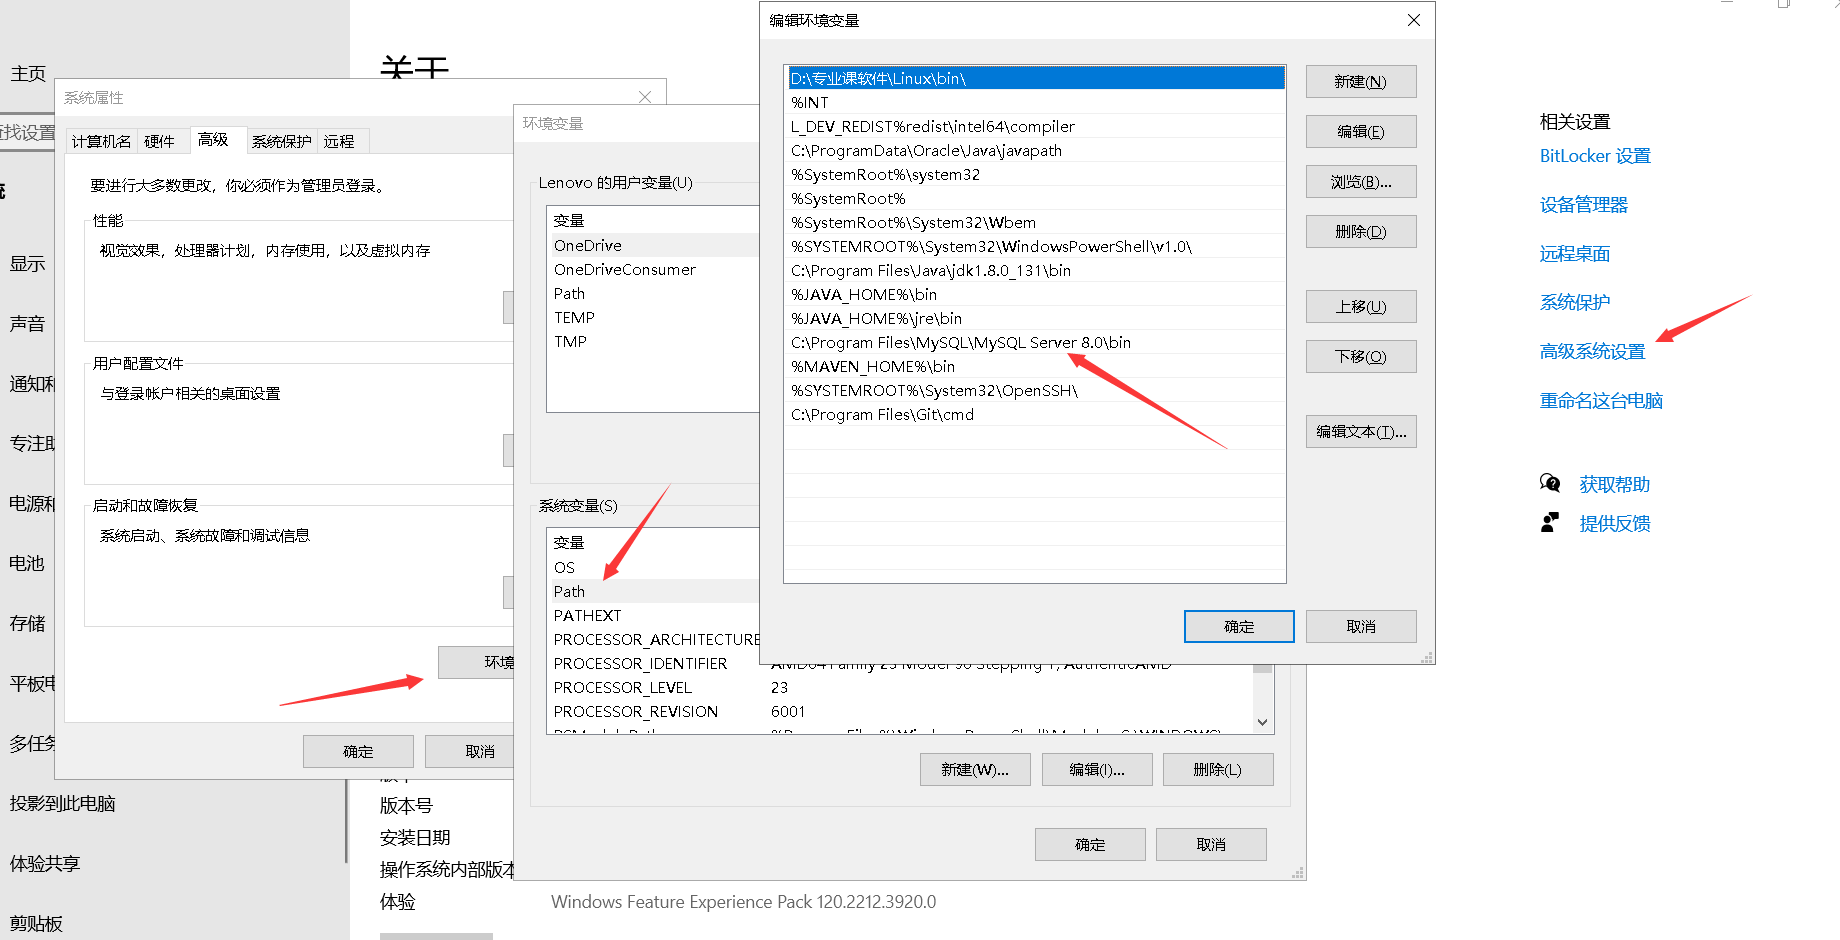The width and height of the screenshot is (1840, 940).
Task: Select the D:\专业课软件\Linux\bin\ path entry
Action: click(x=1035, y=78)
